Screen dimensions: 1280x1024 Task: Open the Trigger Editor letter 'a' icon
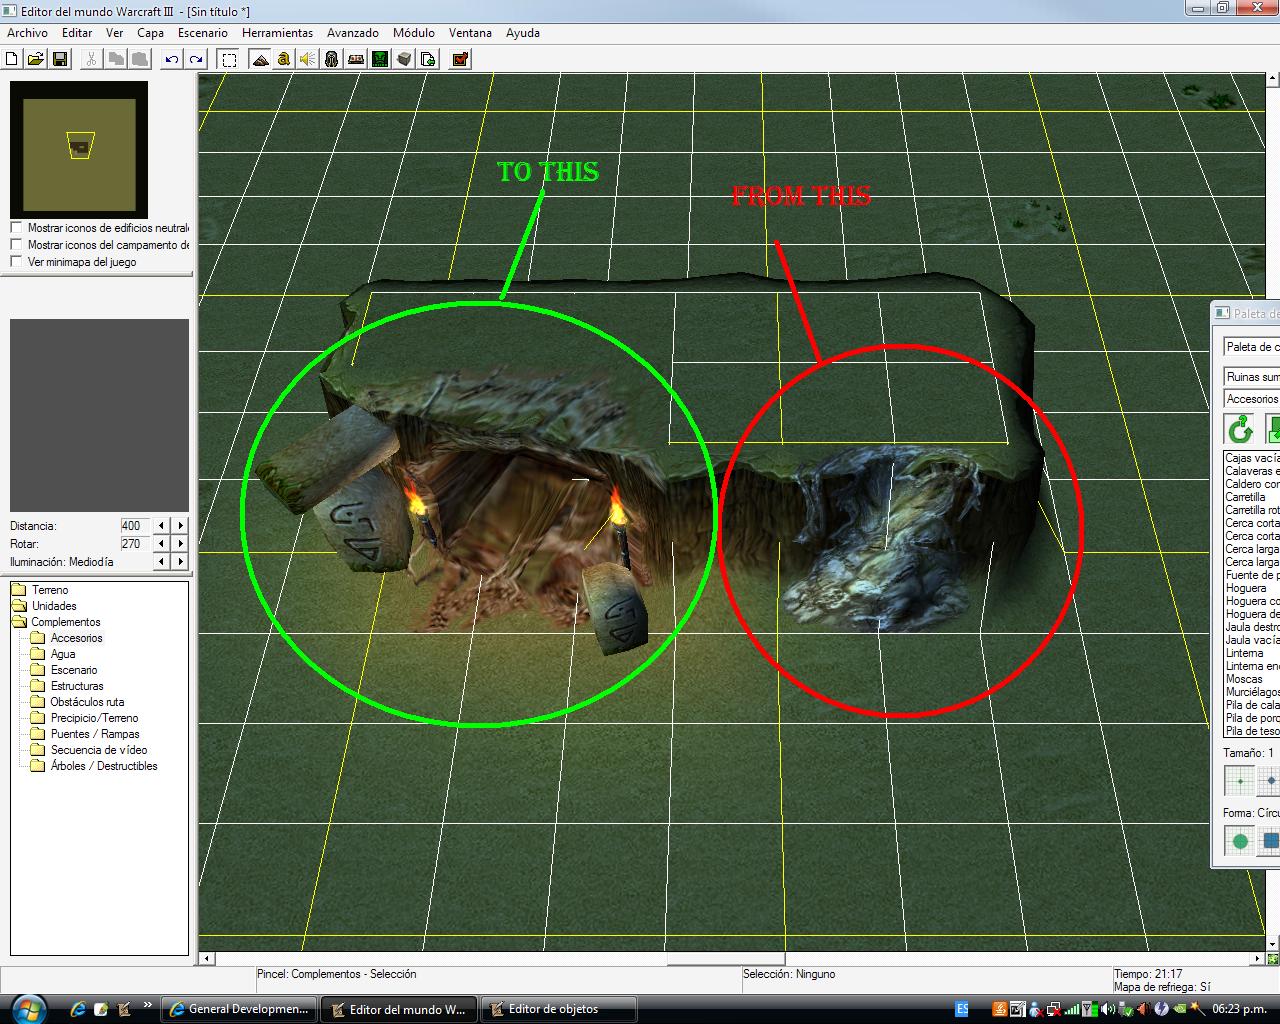click(x=284, y=59)
